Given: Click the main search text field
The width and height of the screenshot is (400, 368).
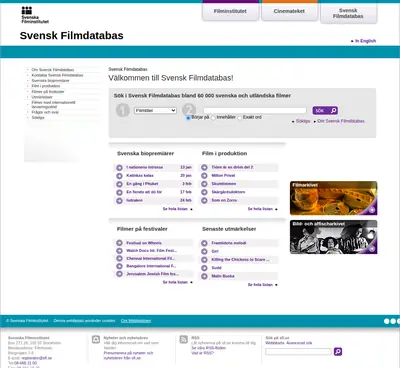Looking at the screenshot, I should (x=255, y=110).
